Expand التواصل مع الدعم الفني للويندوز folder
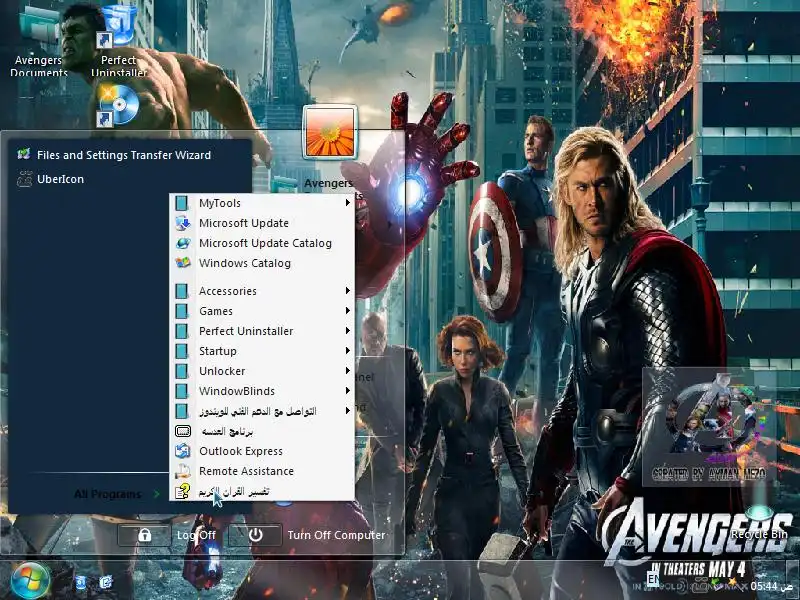Image resolution: width=800 pixels, height=600 pixels. pyautogui.click(x=262, y=411)
